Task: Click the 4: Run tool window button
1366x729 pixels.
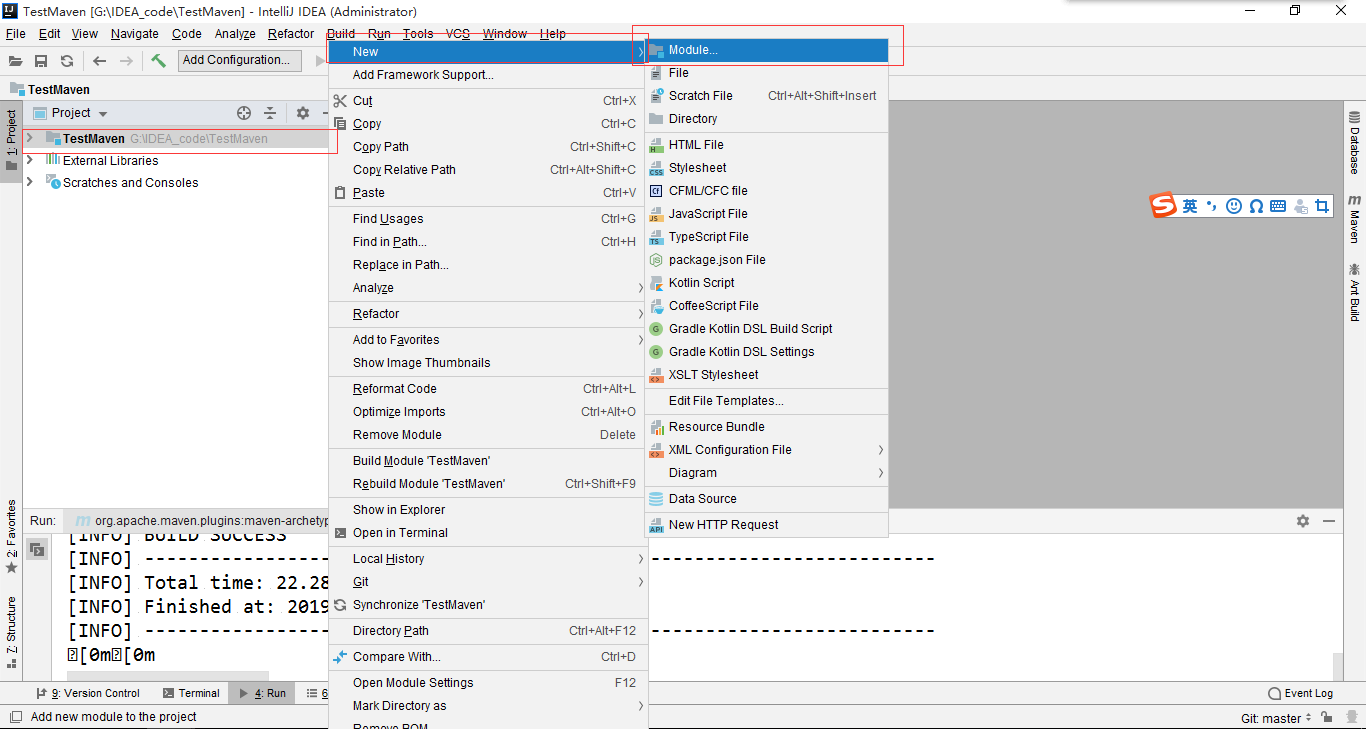Action: 262,693
